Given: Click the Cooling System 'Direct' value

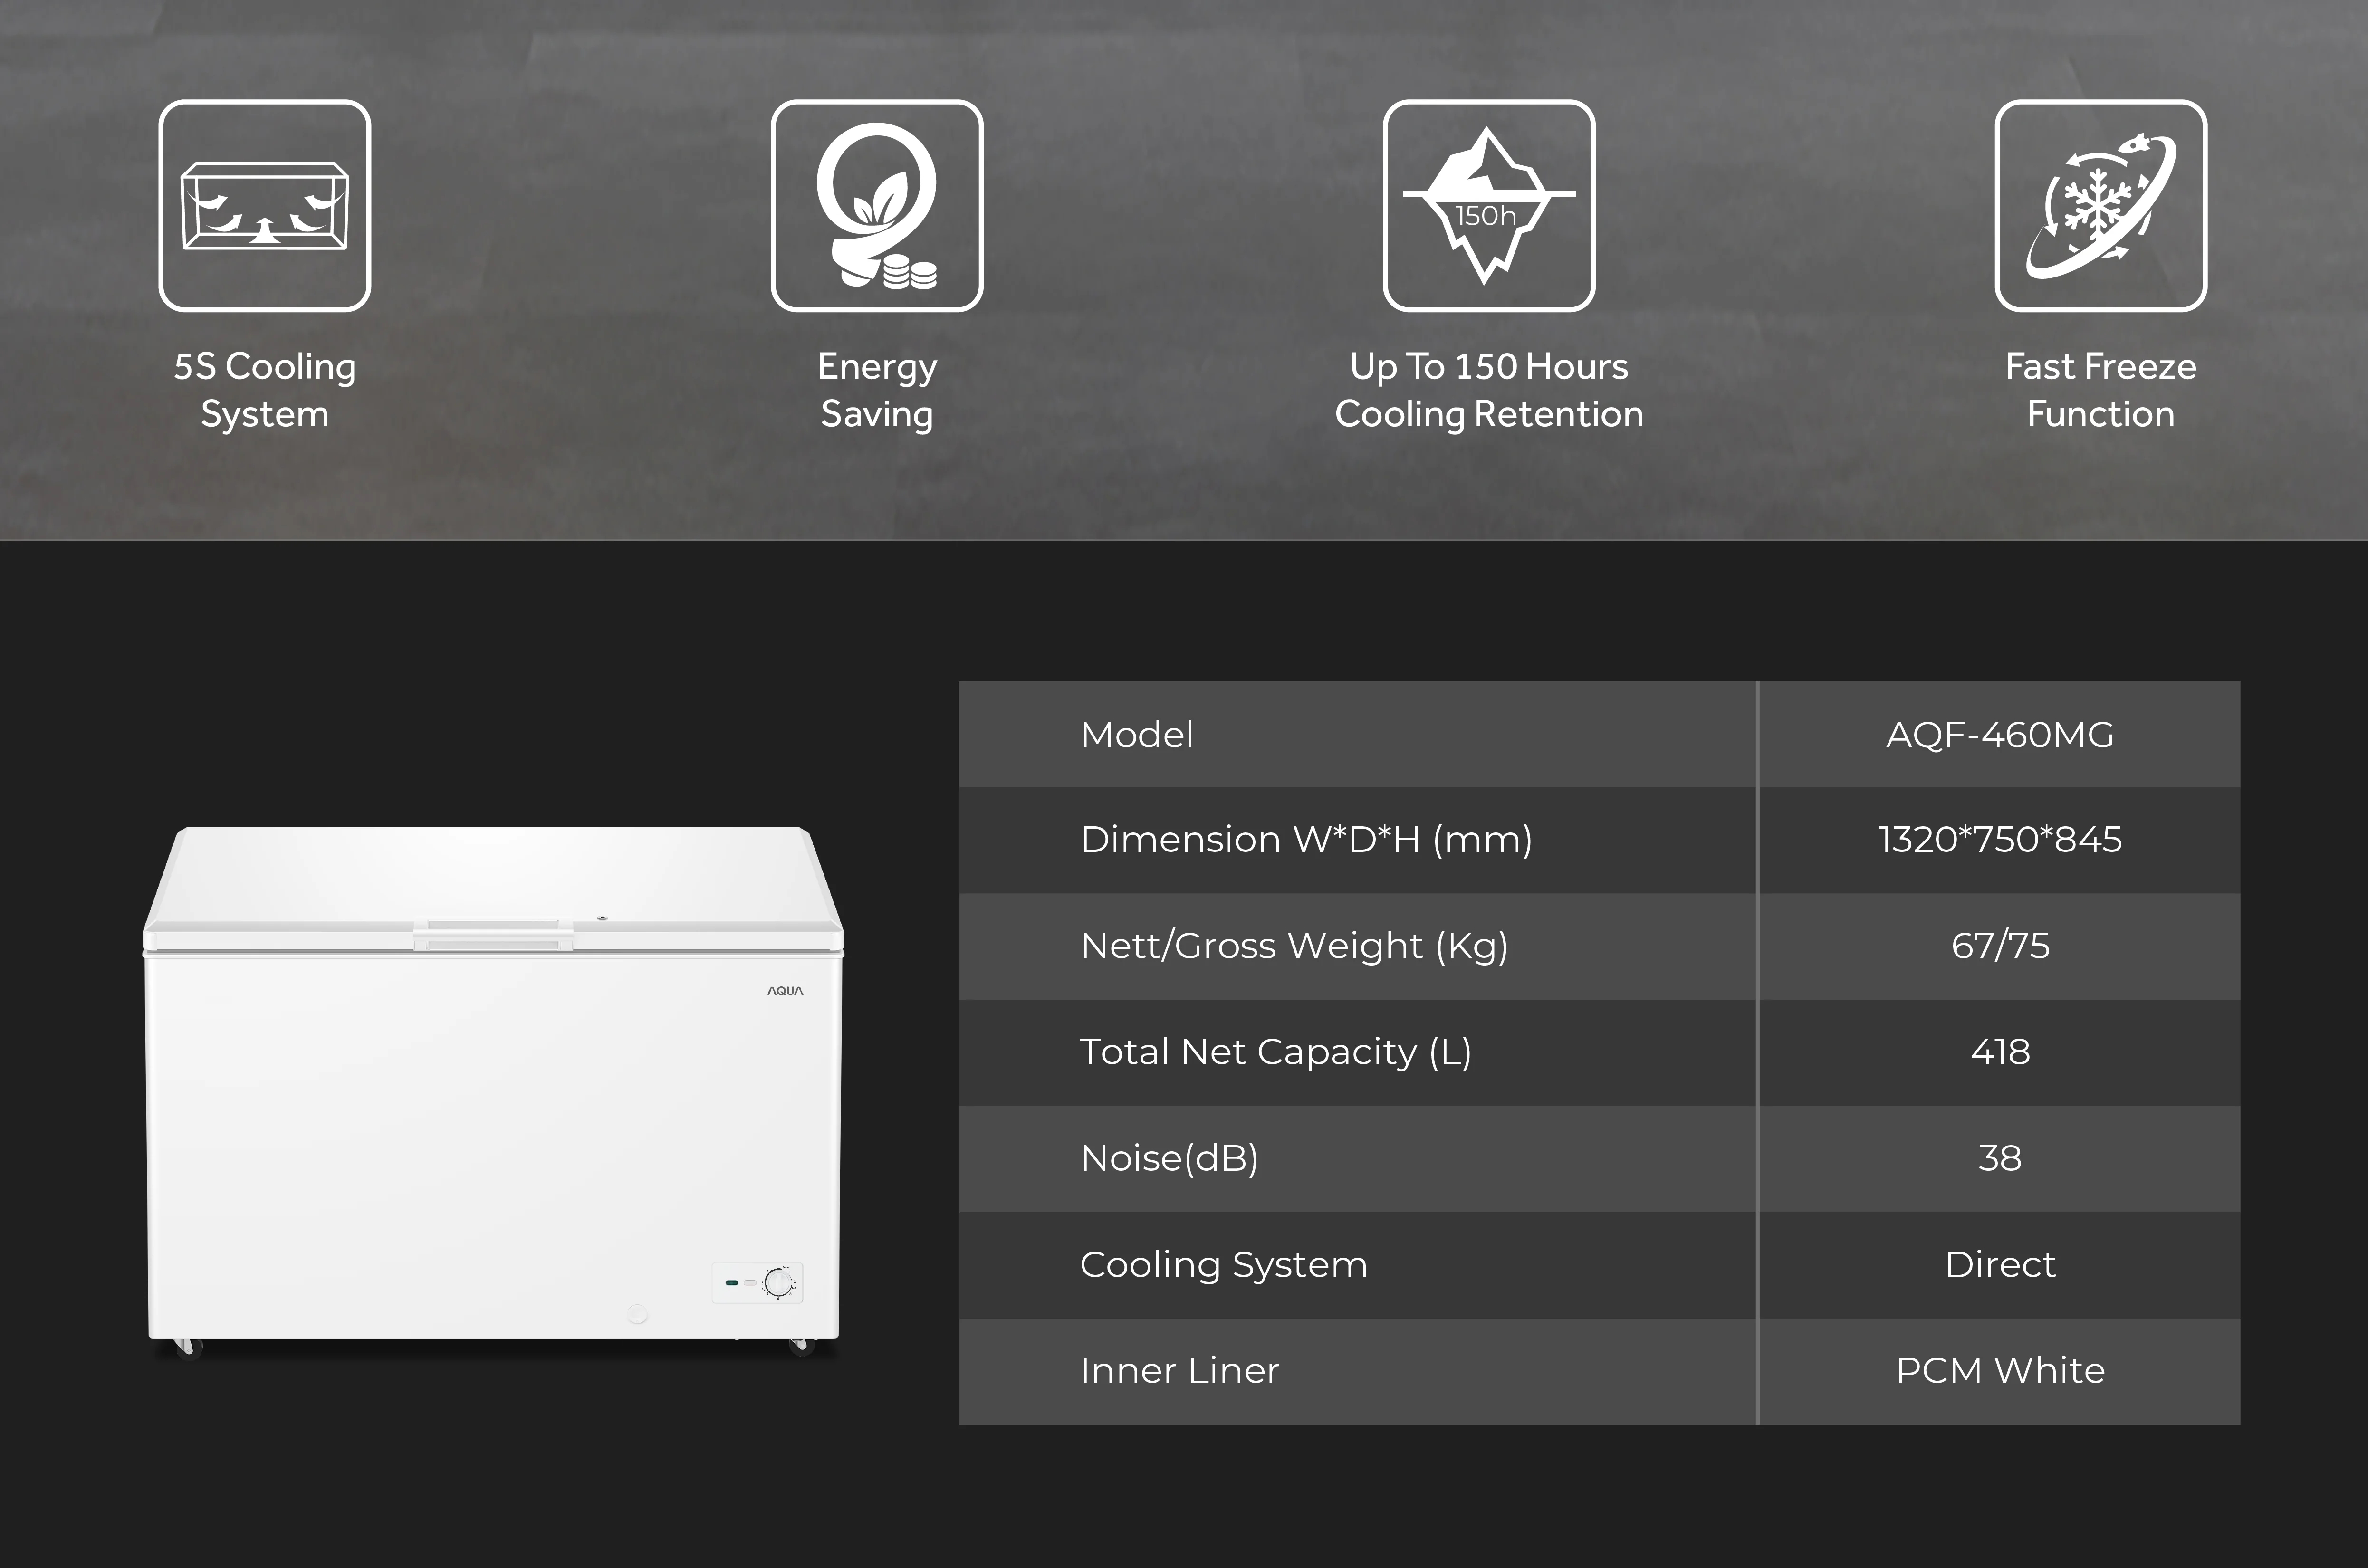Looking at the screenshot, I should [x=1999, y=1265].
